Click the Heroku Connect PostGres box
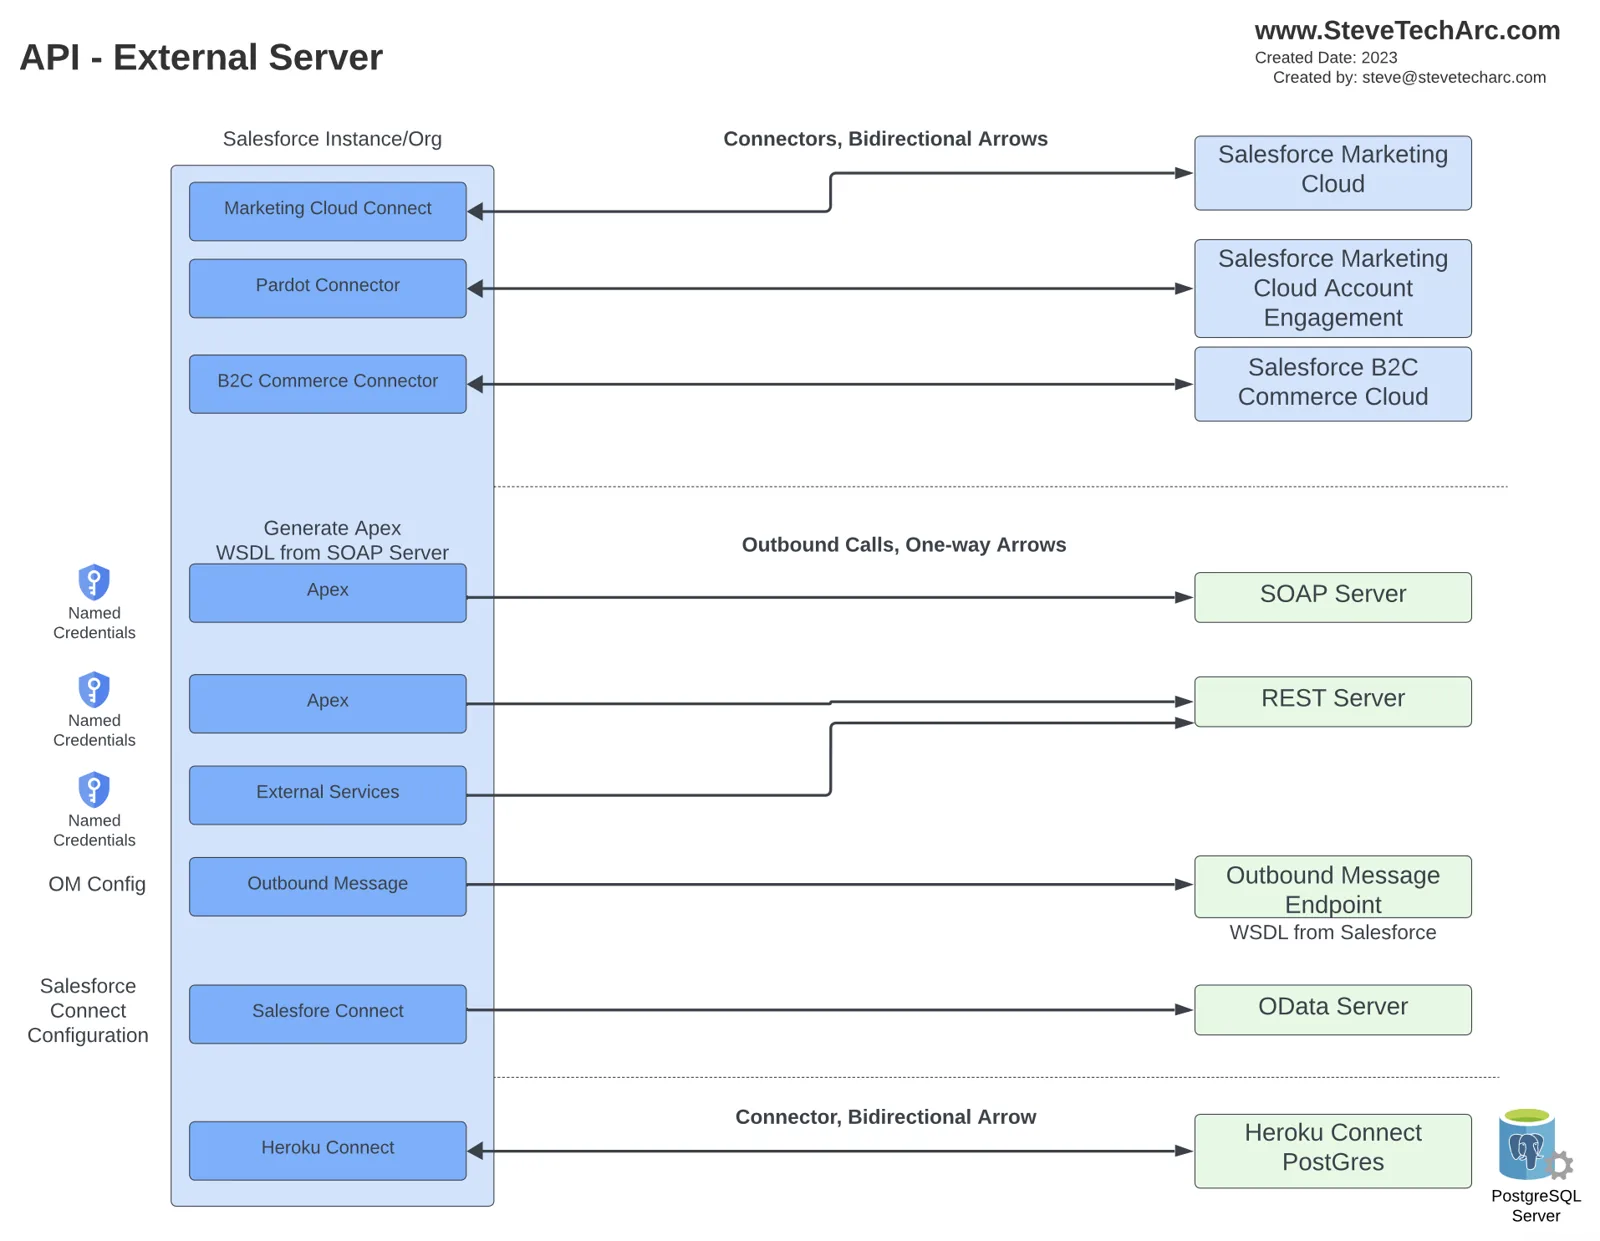Image resolution: width=1600 pixels, height=1241 pixels. [1333, 1151]
